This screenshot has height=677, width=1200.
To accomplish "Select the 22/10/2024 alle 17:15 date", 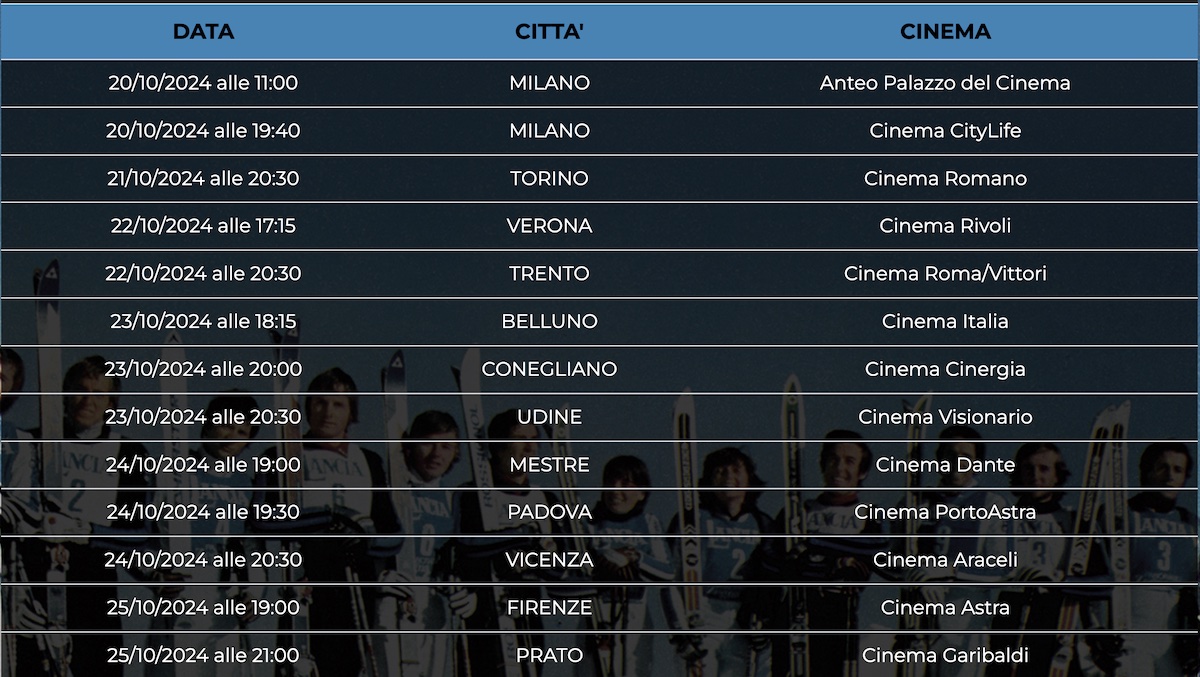I will (203, 226).
